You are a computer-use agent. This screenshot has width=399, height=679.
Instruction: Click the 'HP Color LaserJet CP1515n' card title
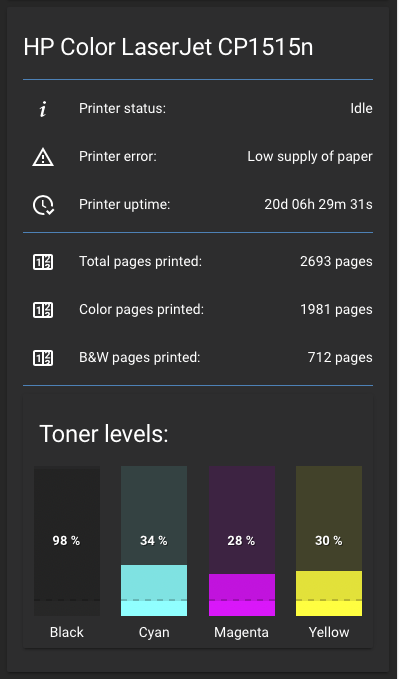point(168,47)
